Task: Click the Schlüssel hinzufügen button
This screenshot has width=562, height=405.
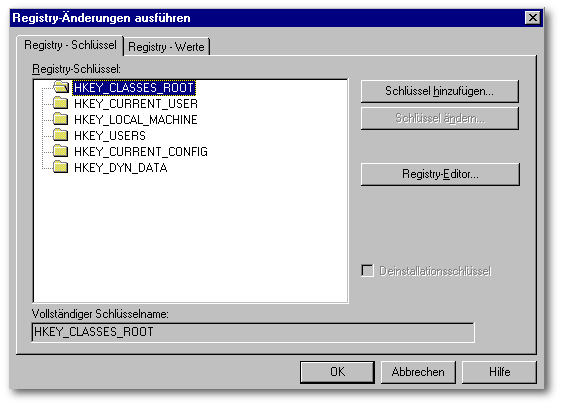Action: coord(440,91)
